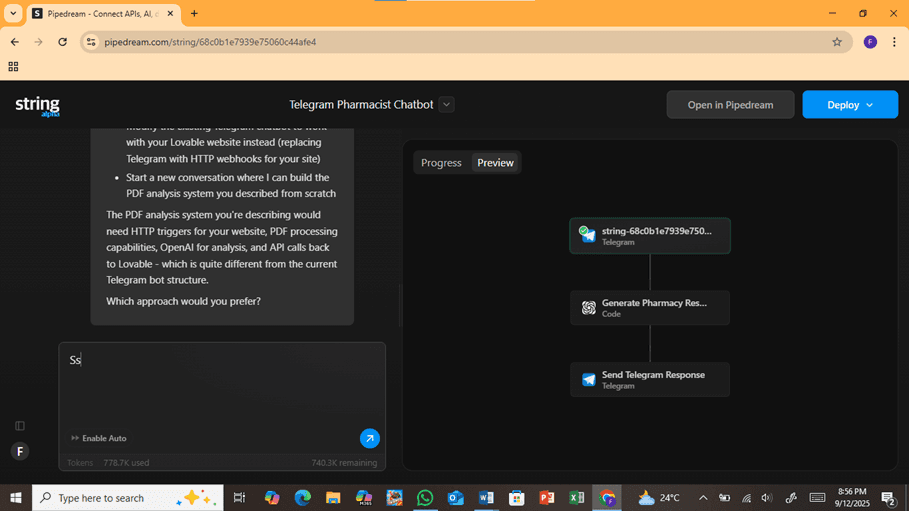The height and width of the screenshot is (511, 909).
Task: Go forward in browser history
Action: point(38,42)
